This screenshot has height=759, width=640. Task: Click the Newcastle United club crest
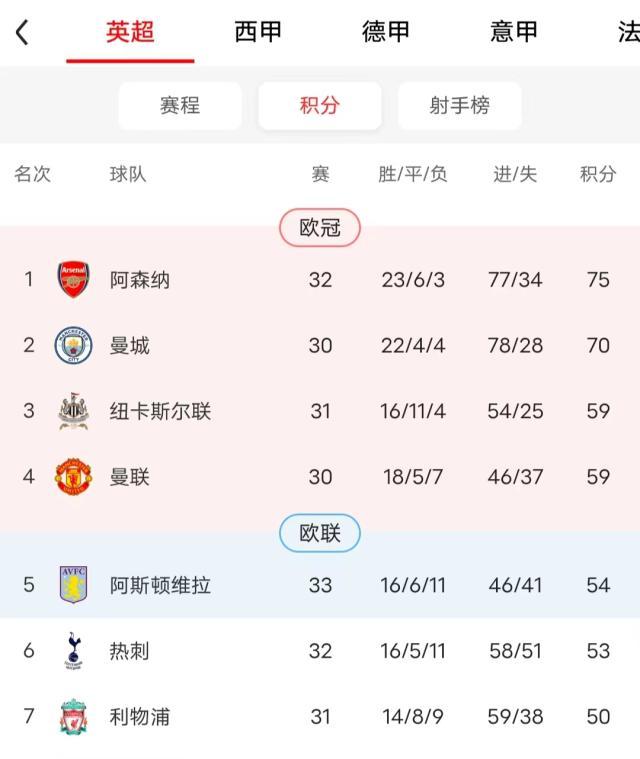(x=73, y=412)
